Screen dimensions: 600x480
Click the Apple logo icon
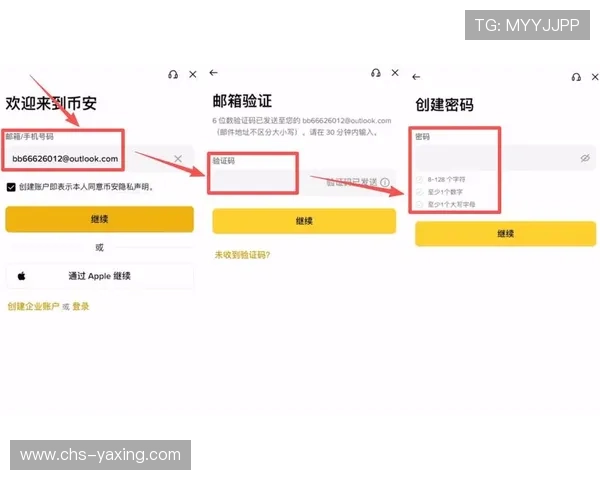pos(21,276)
